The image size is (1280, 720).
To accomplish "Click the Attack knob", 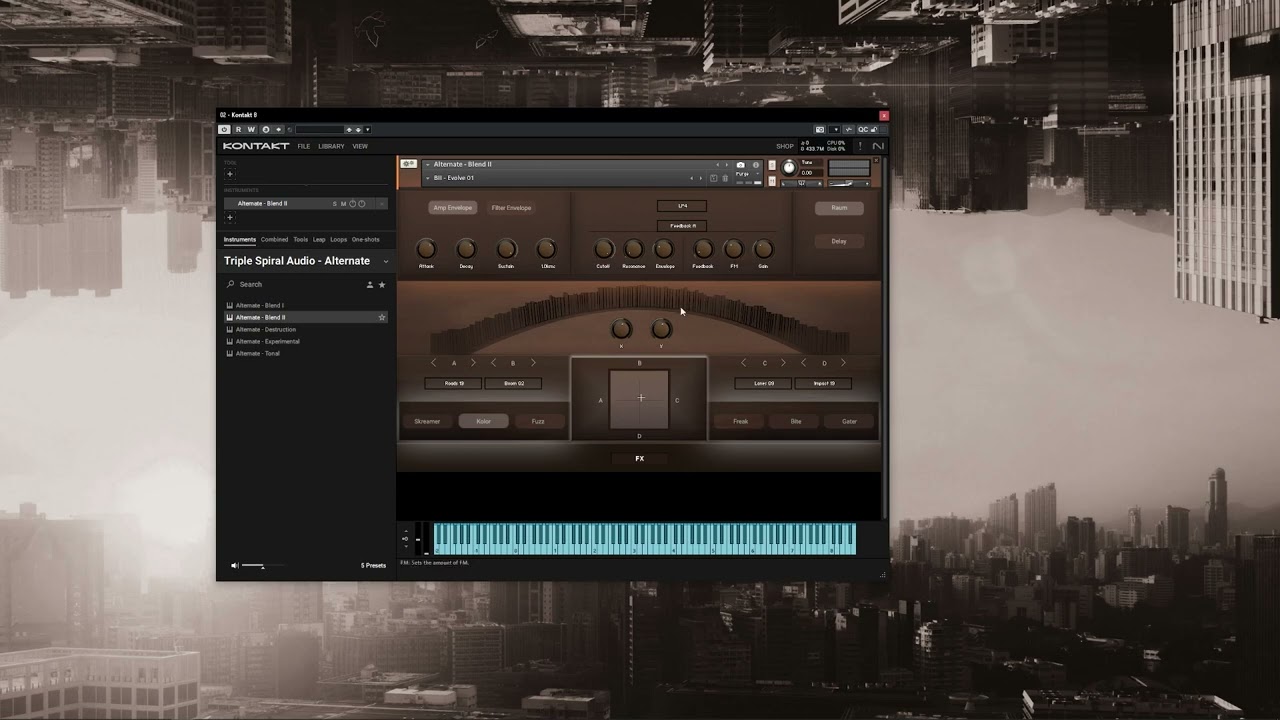I will point(426,249).
